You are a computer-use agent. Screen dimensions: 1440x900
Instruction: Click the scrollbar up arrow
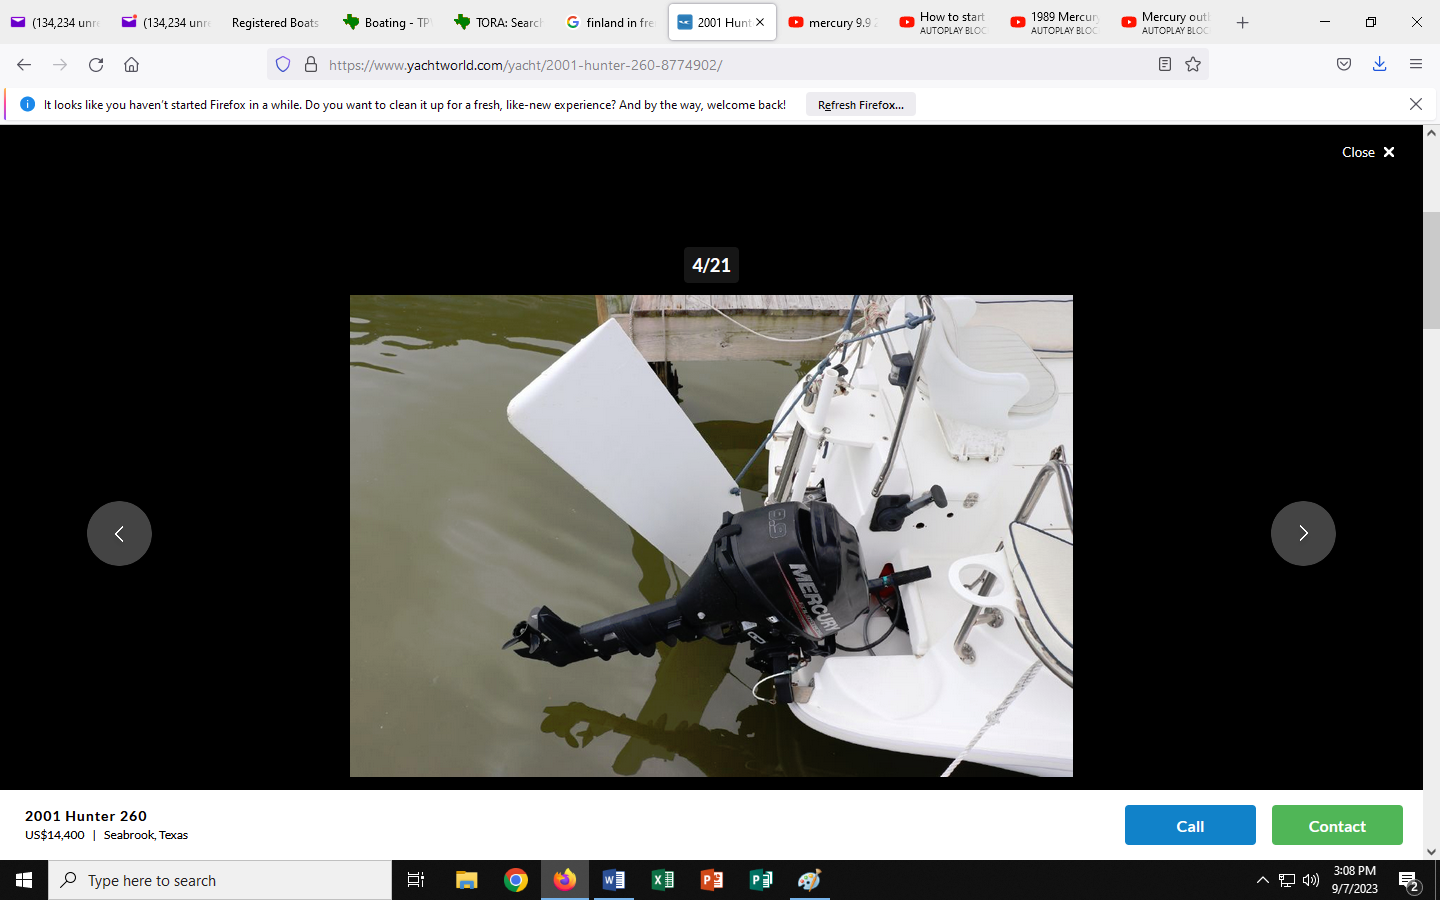point(1431,133)
